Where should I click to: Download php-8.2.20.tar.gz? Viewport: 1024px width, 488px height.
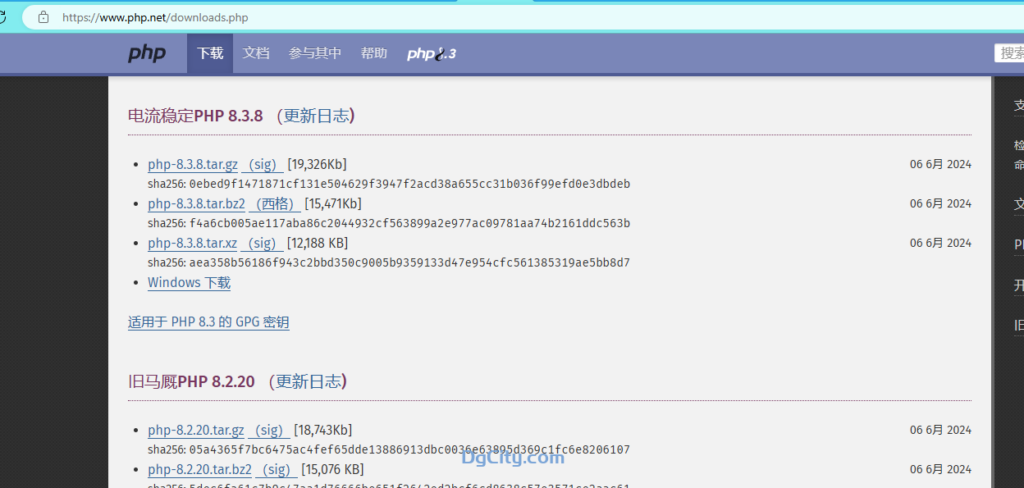click(x=196, y=430)
